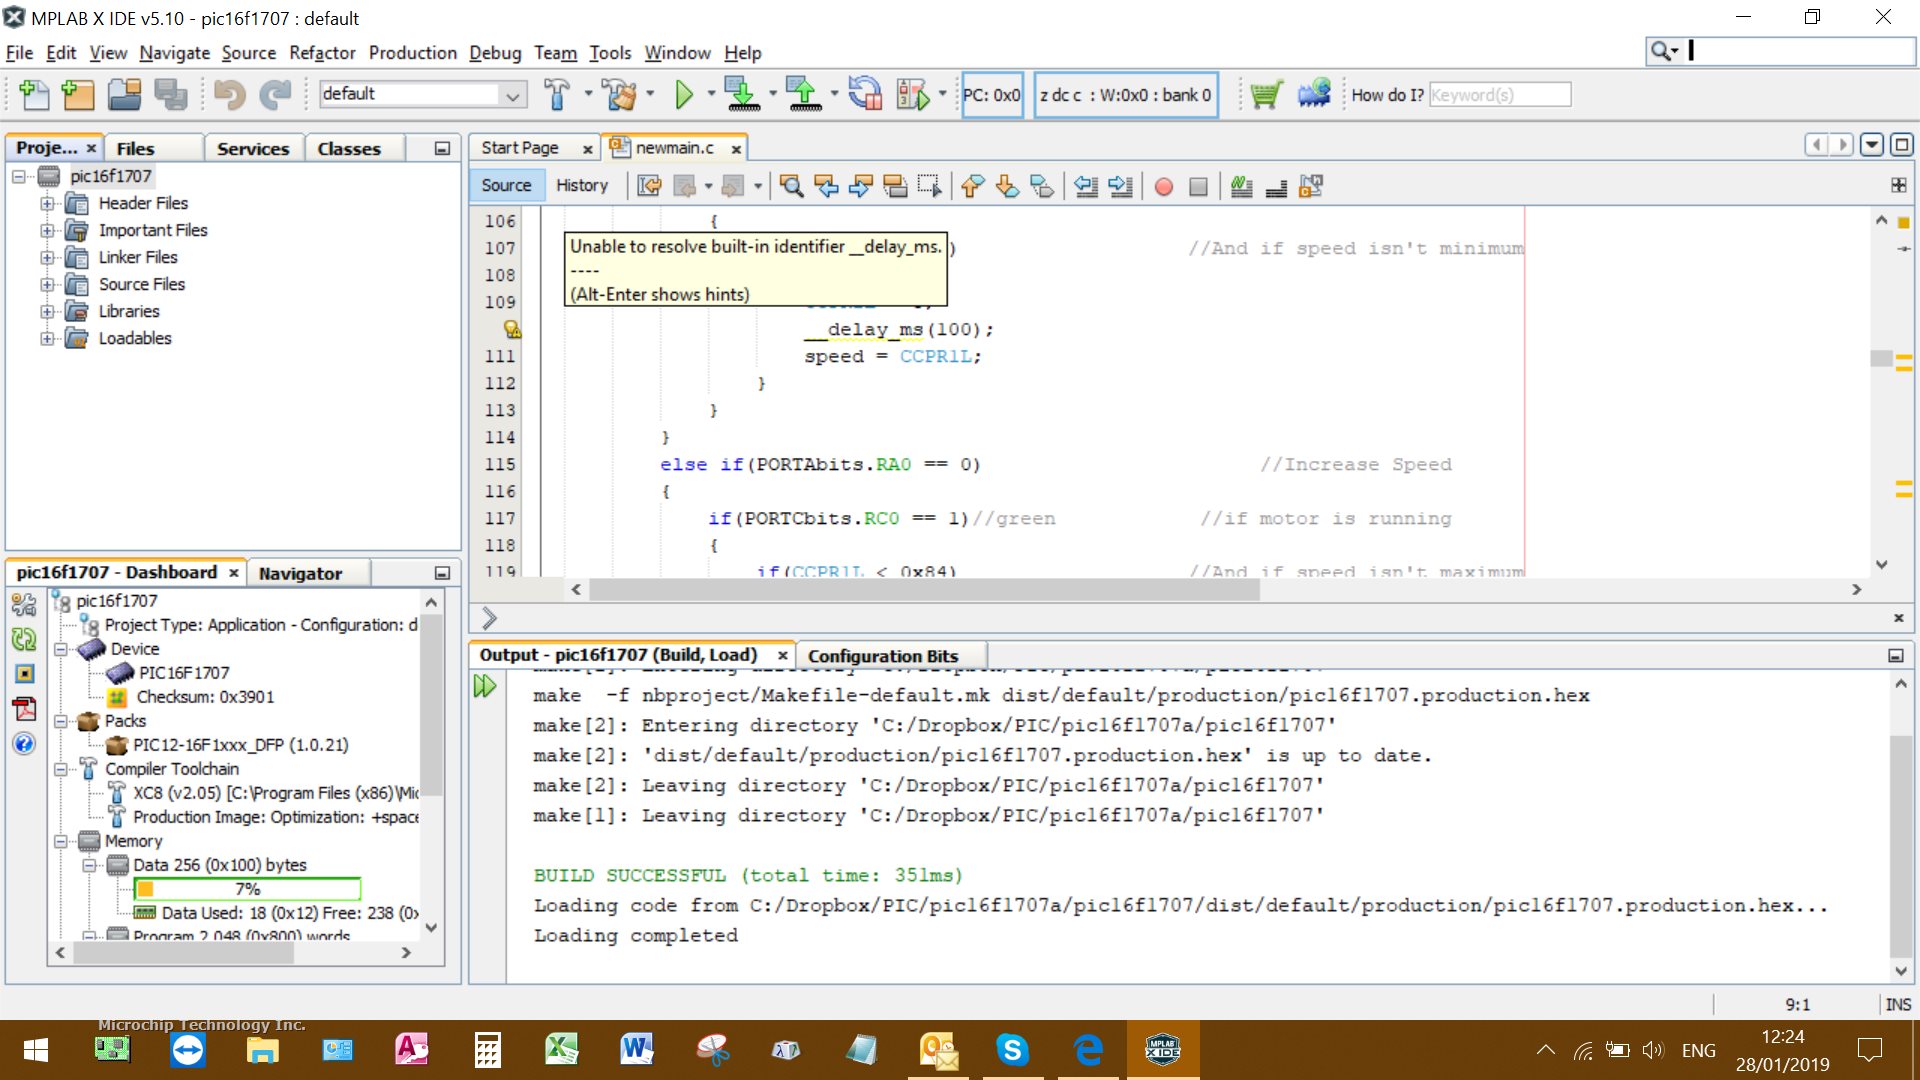Switch to Configuration Bits tab
This screenshot has width=1920, height=1080.
coord(882,656)
